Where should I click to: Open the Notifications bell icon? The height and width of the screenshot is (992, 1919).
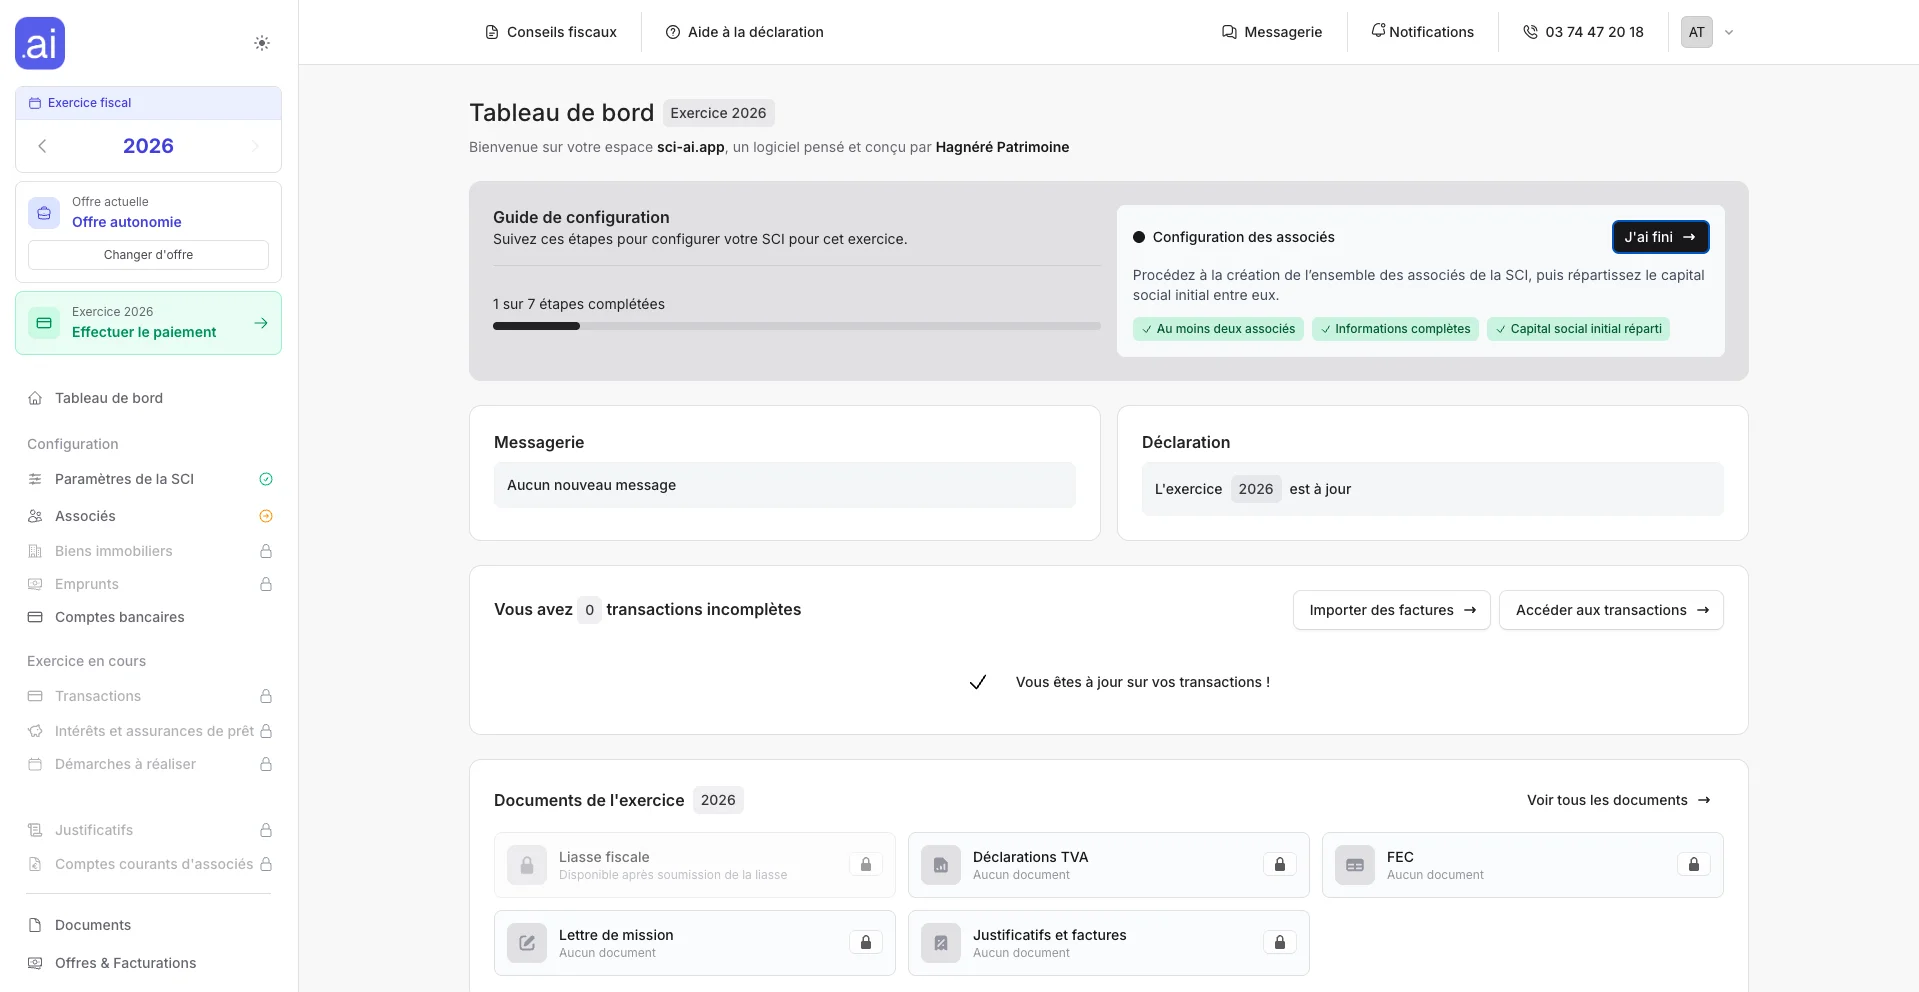pos(1378,32)
